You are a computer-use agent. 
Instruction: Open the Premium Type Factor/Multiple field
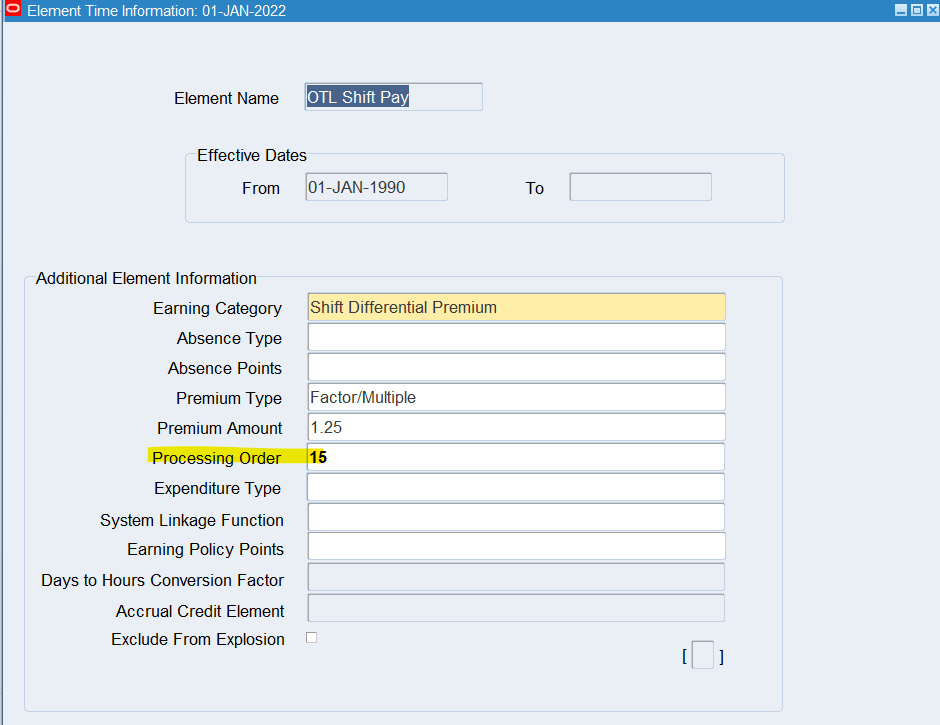[x=516, y=397]
